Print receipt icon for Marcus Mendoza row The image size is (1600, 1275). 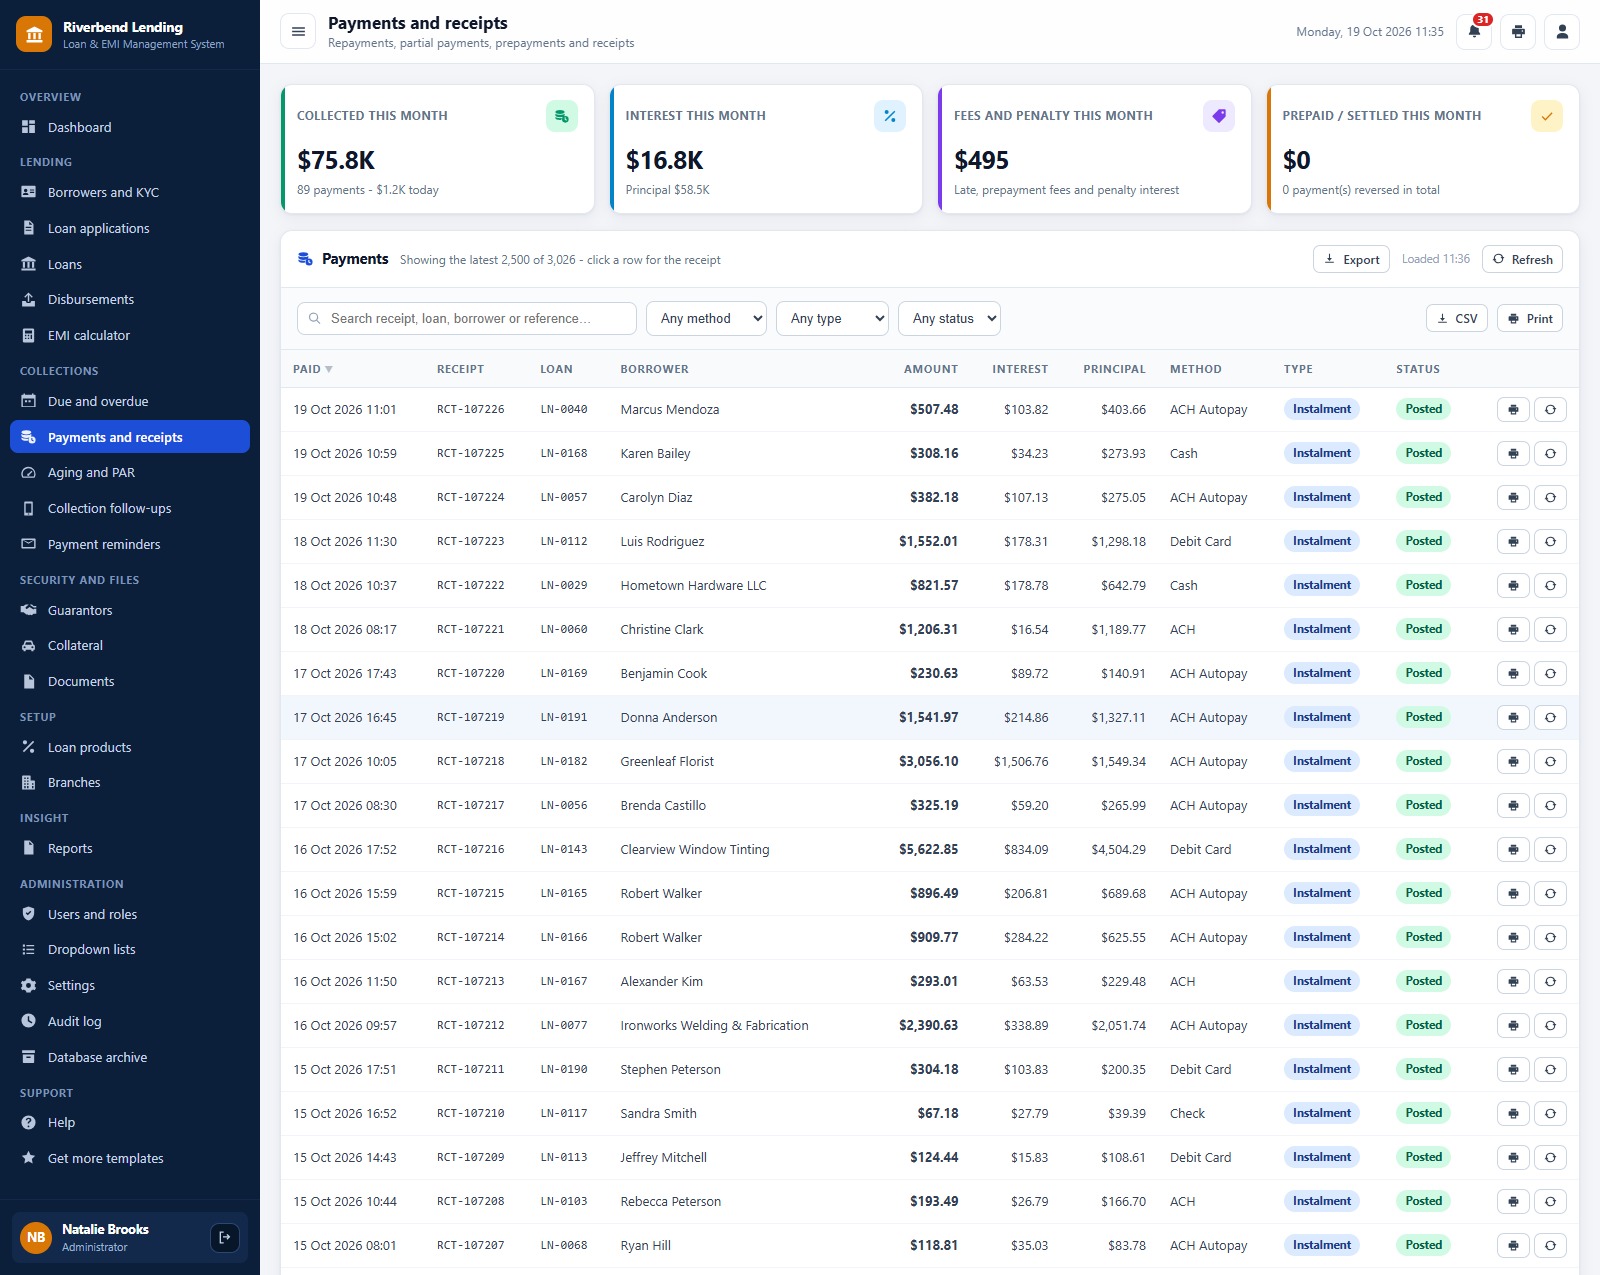coord(1513,410)
